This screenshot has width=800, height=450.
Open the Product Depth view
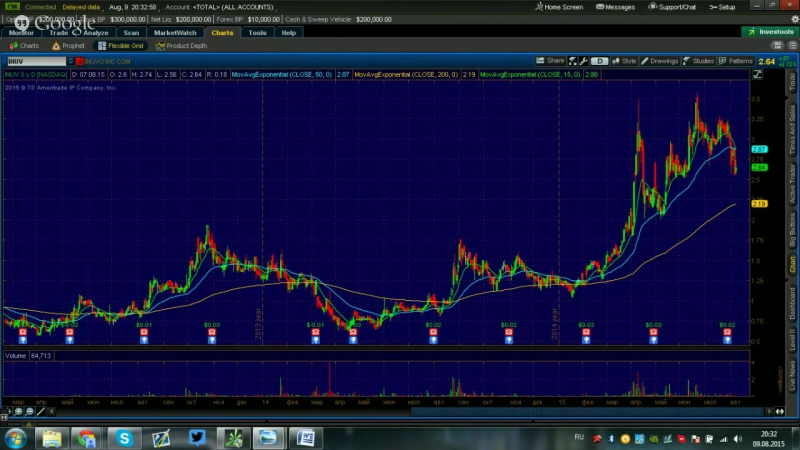[181, 46]
